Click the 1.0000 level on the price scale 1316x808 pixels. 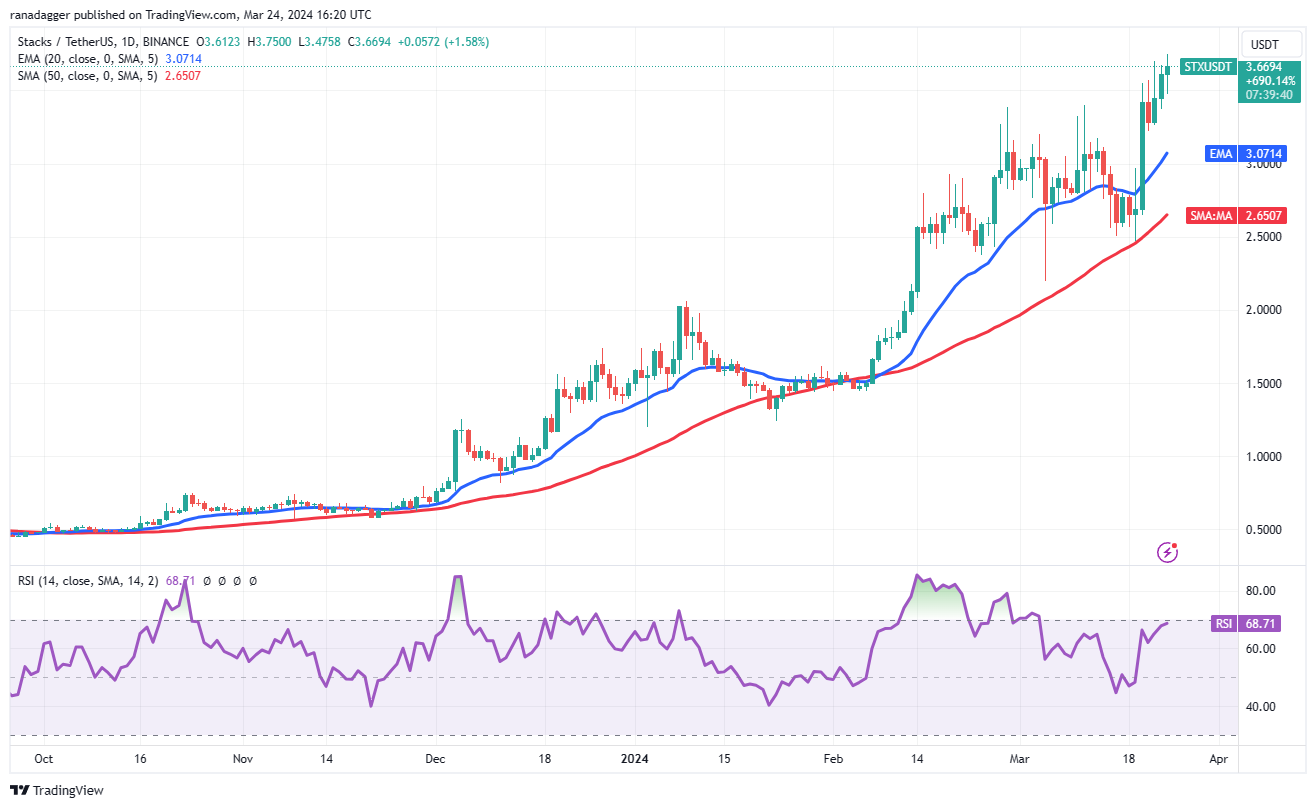(x=1262, y=457)
